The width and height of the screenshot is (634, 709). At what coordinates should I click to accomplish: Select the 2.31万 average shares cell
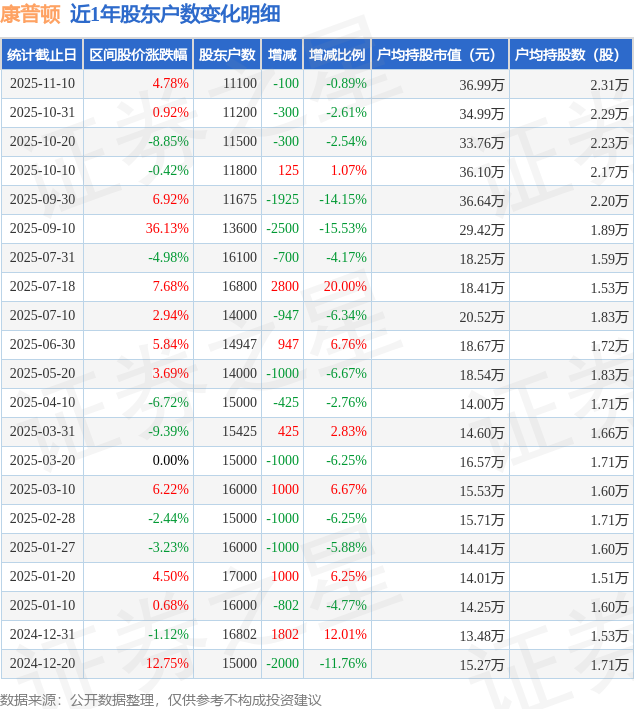[x=609, y=85]
